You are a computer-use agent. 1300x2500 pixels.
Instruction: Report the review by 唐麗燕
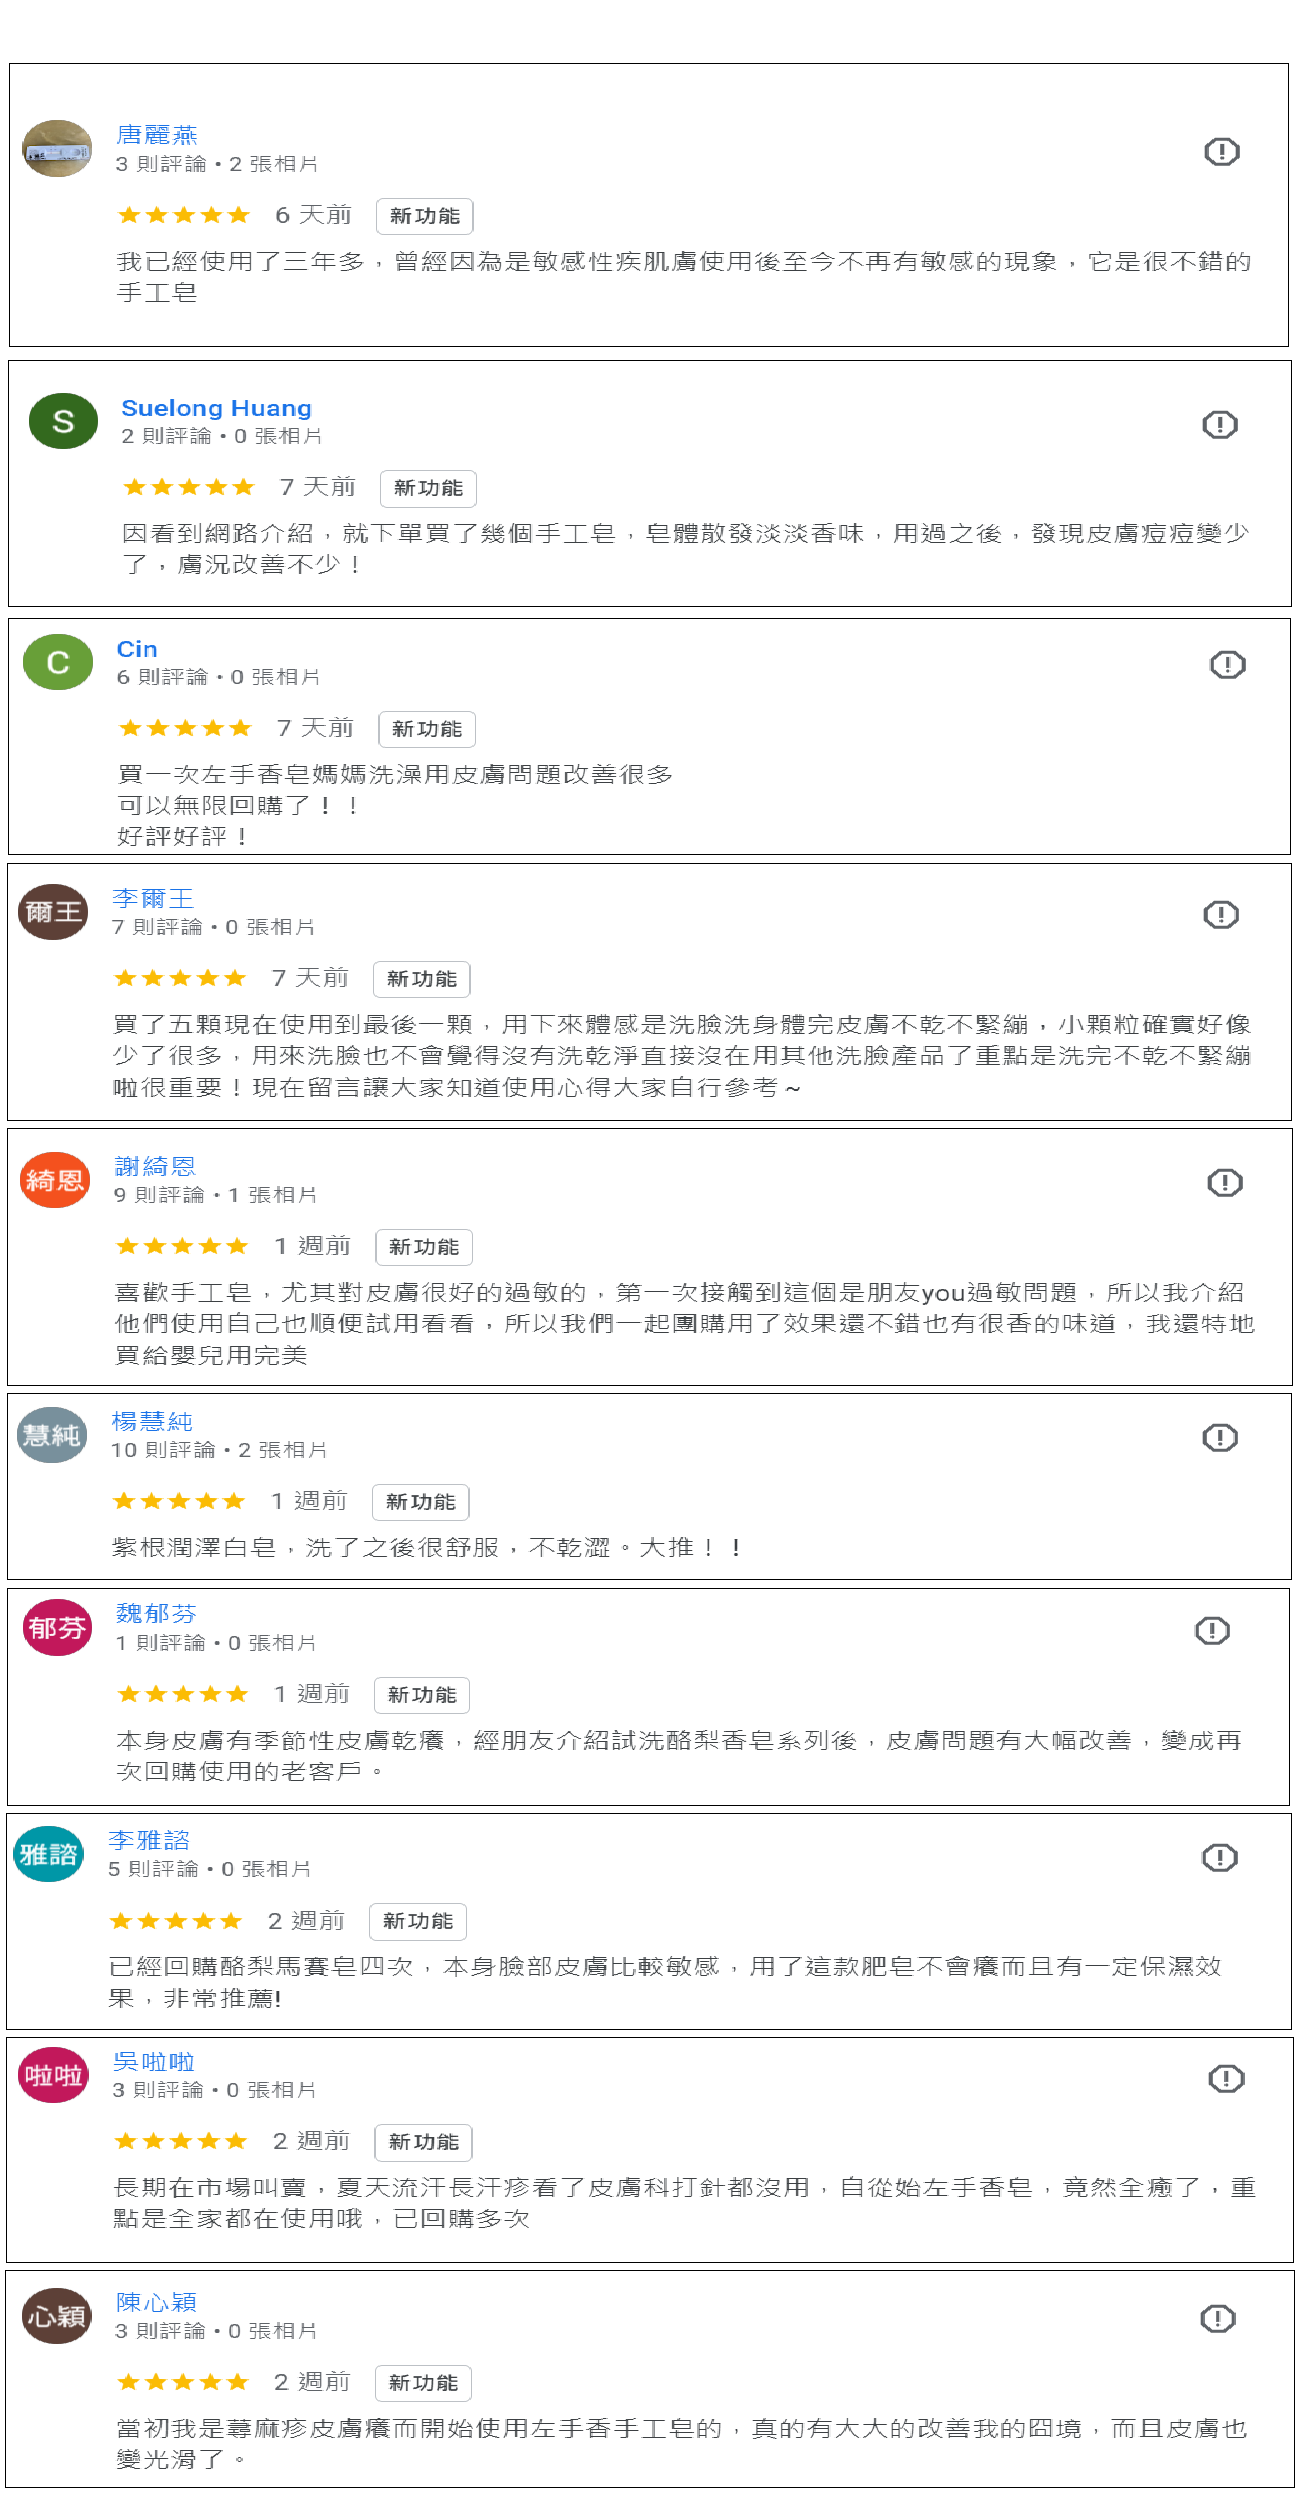[x=1221, y=152]
